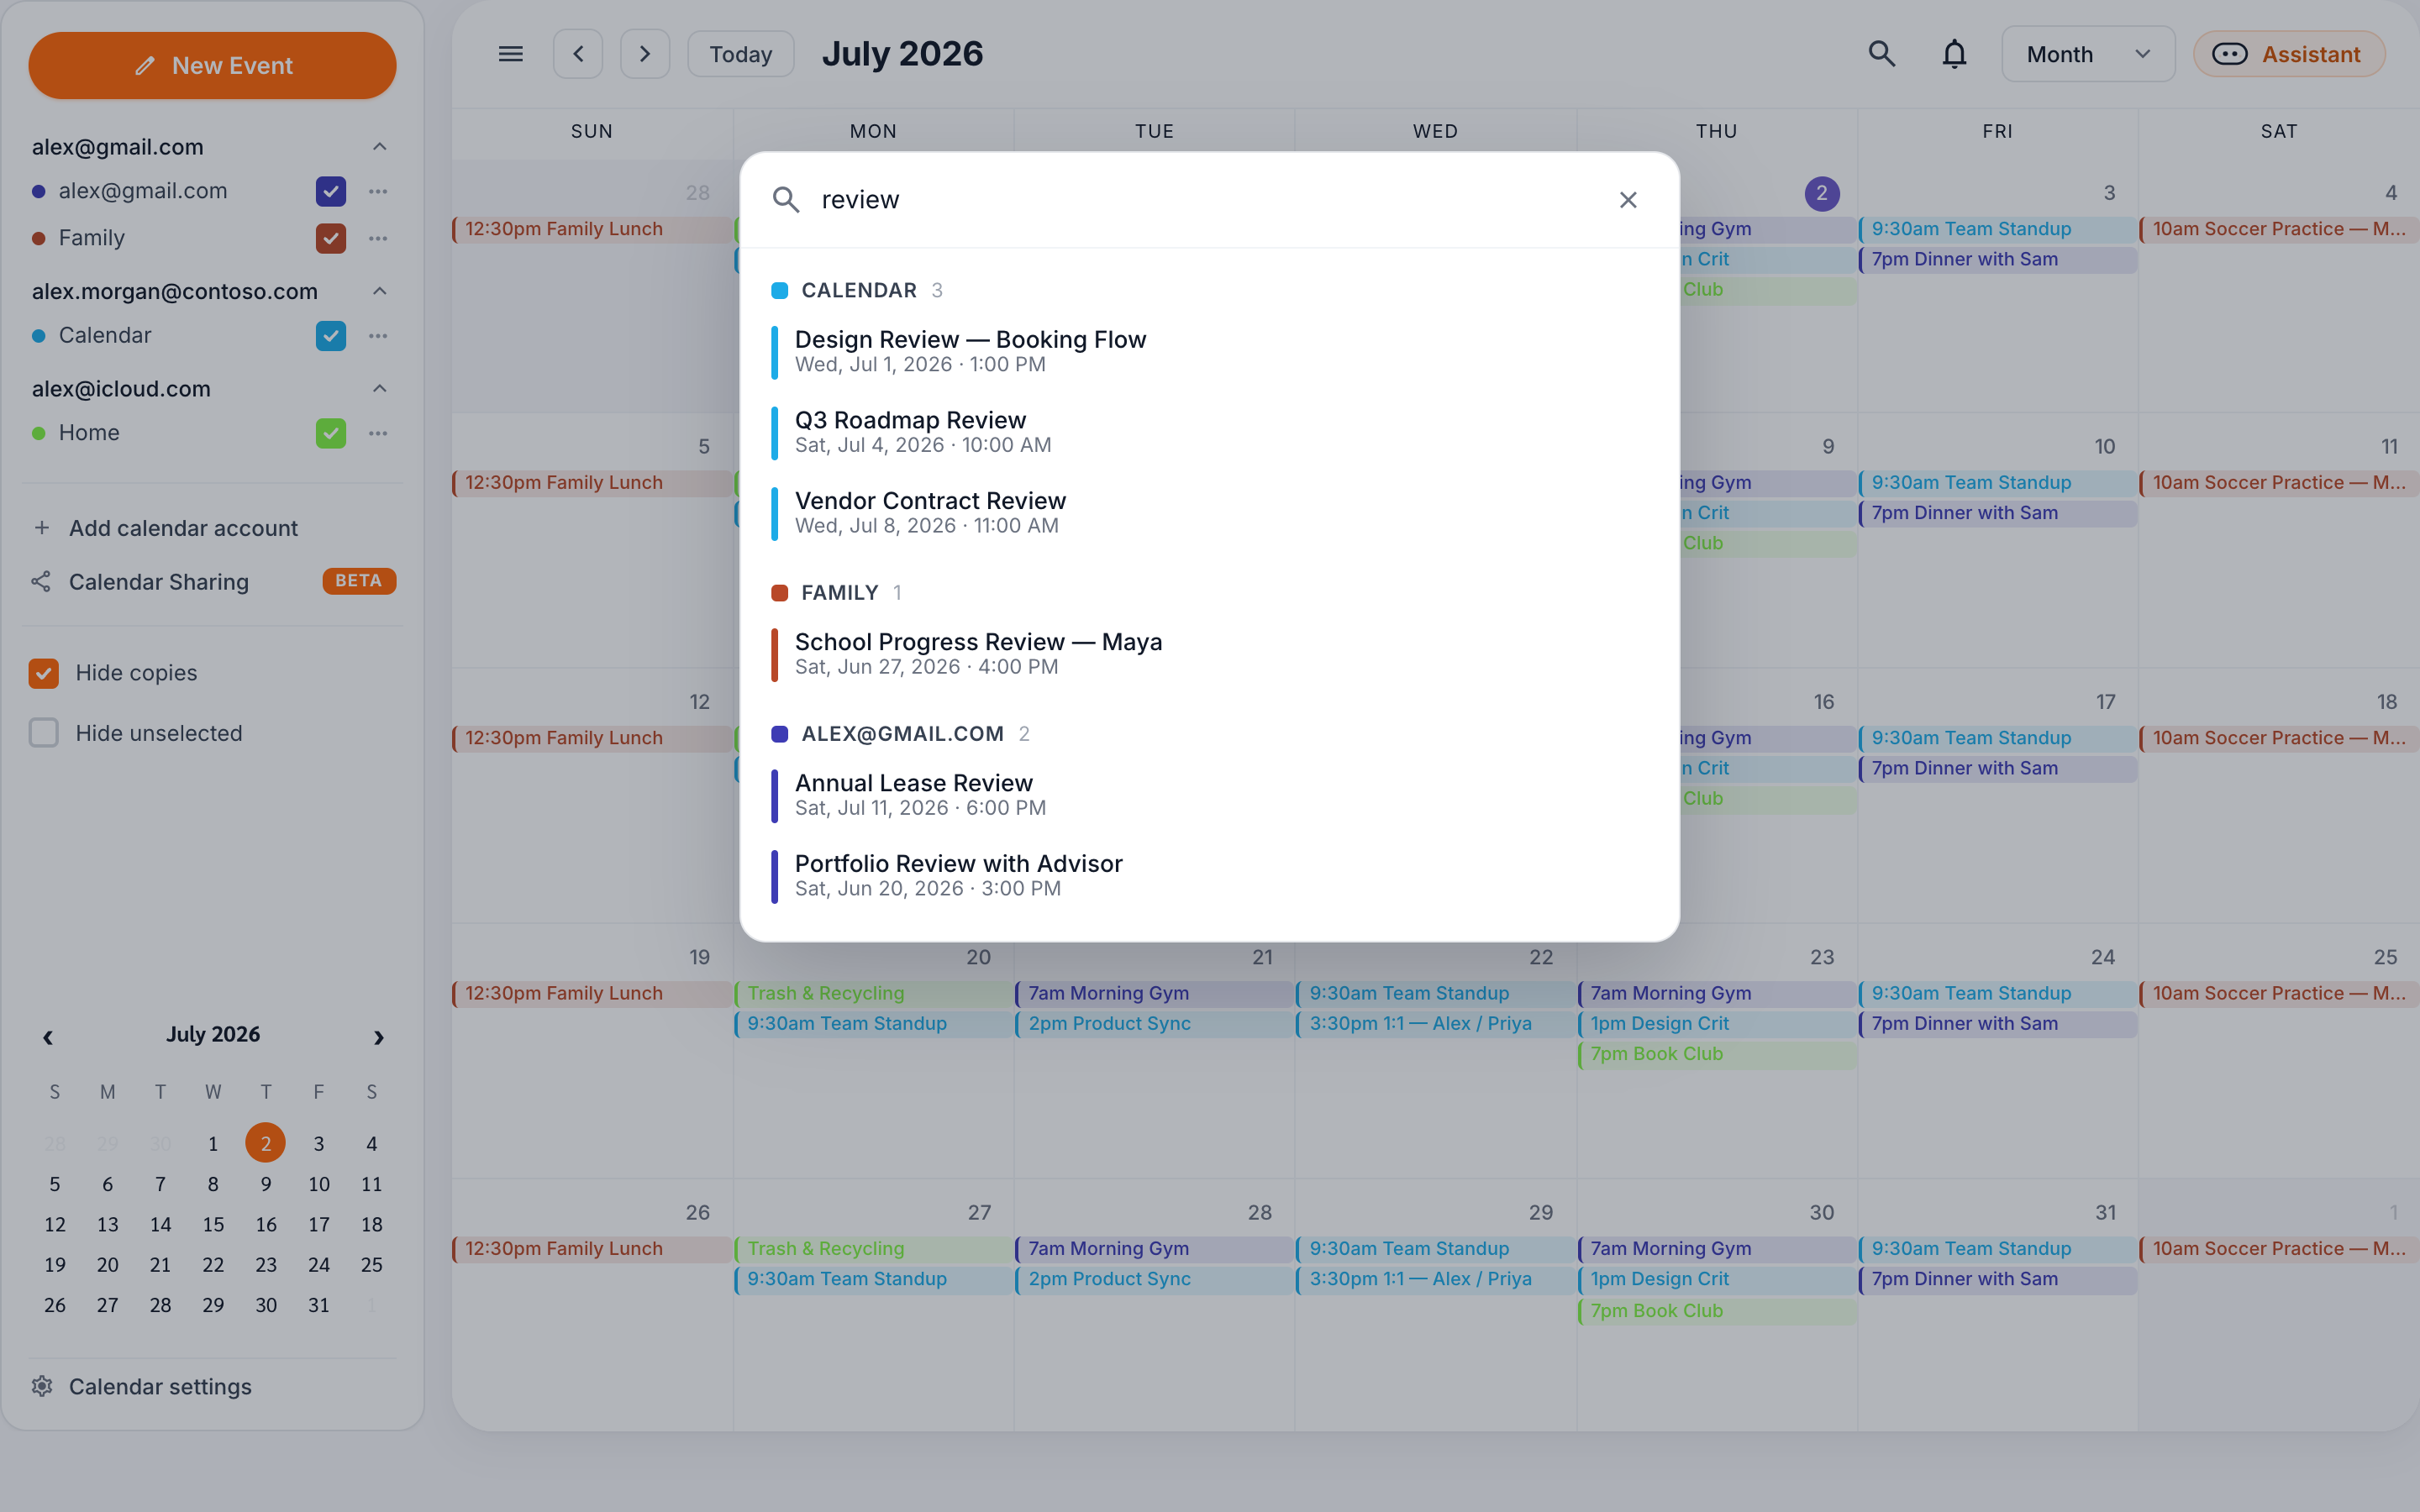Close the search dialog with X
This screenshot has width=2420, height=1512.
coord(1628,200)
